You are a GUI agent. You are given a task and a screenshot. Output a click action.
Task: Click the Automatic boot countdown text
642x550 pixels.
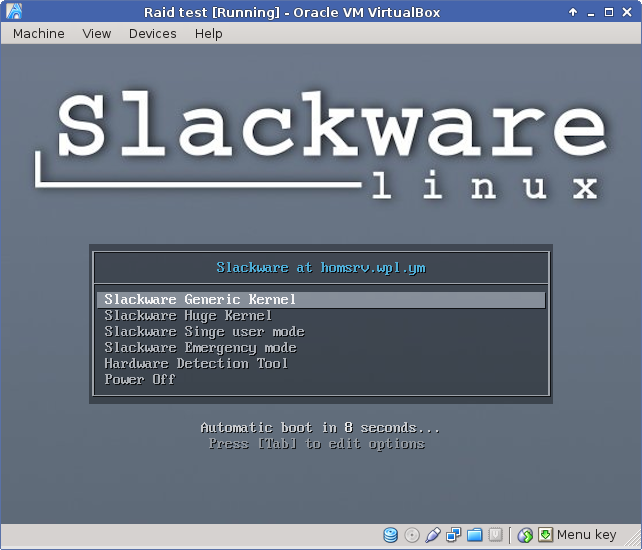click(320, 428)
